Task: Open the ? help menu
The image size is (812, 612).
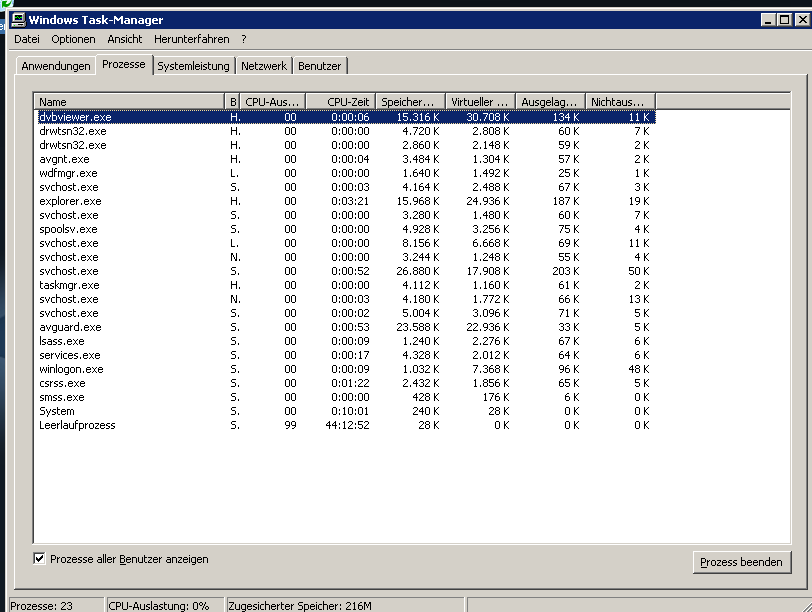Action: pos(243,39)
